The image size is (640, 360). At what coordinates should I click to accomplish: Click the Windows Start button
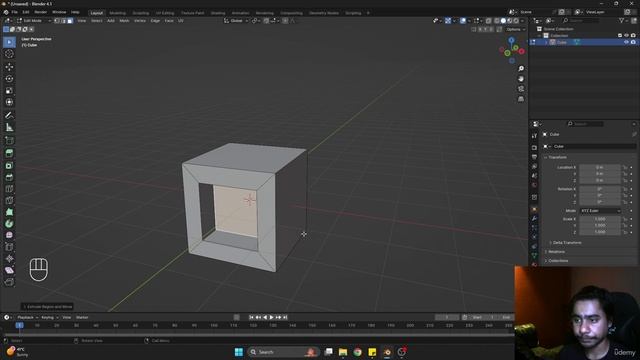click(x=239, y=352)
